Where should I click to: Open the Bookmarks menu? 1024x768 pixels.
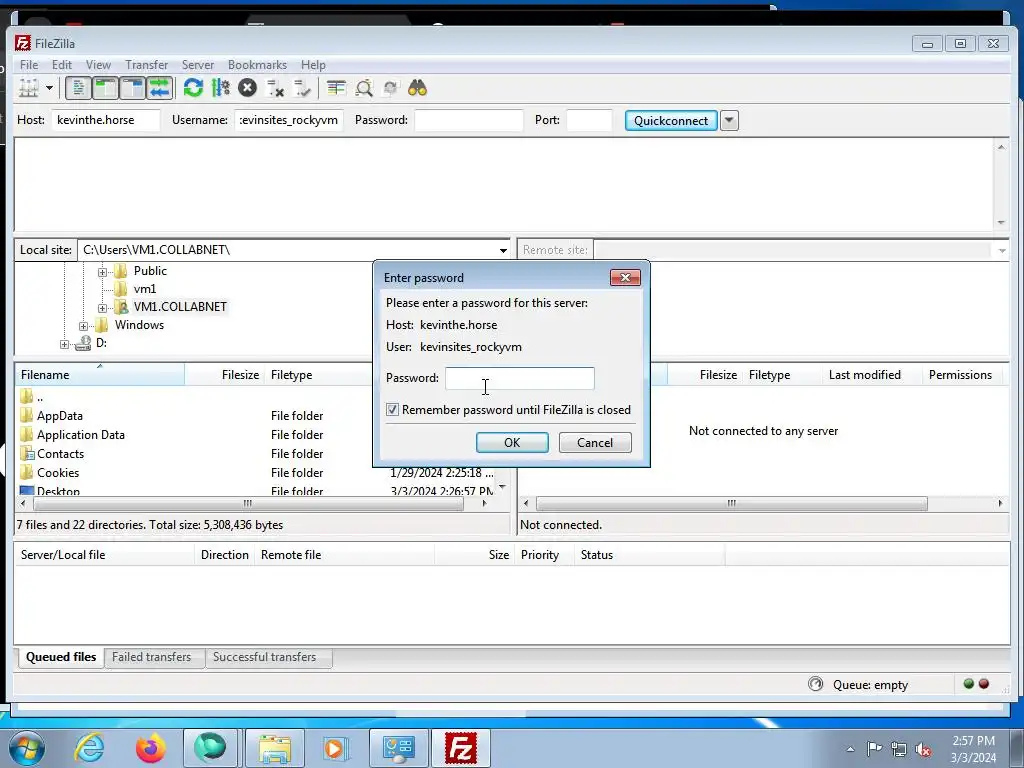[257, 65]
